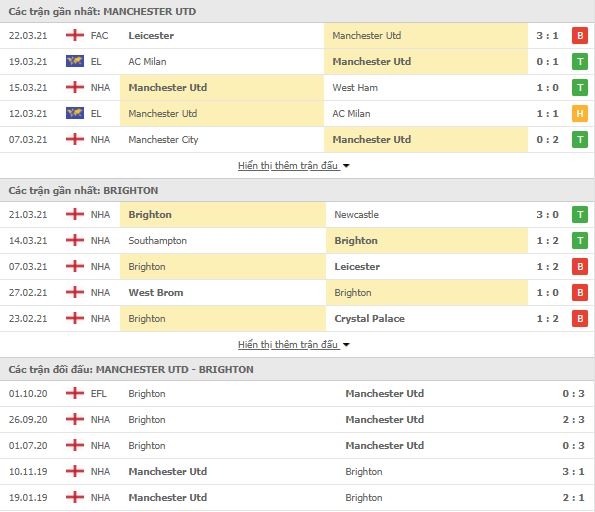
Task: Open Southampton vs Brighton 14.03.21 row
Action: click(298, 241)
